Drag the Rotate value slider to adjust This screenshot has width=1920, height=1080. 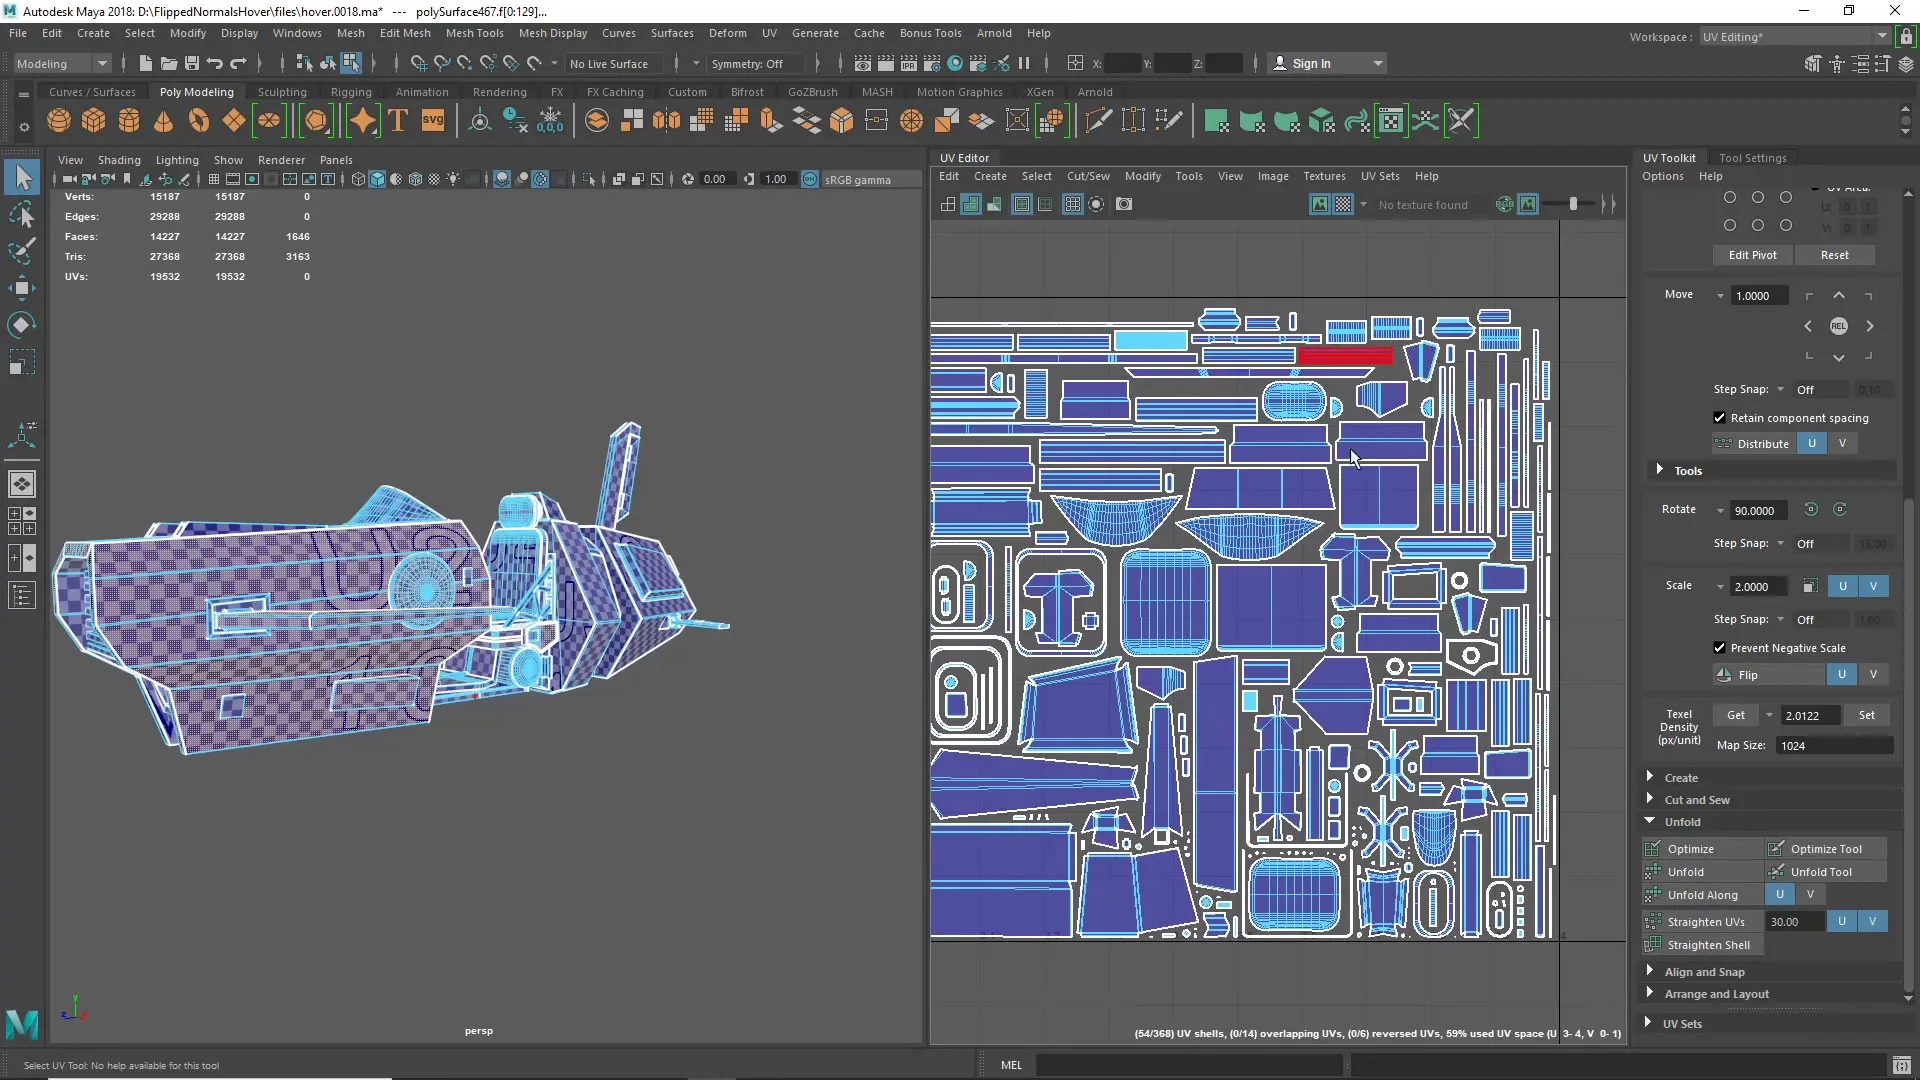(1759, 510)
